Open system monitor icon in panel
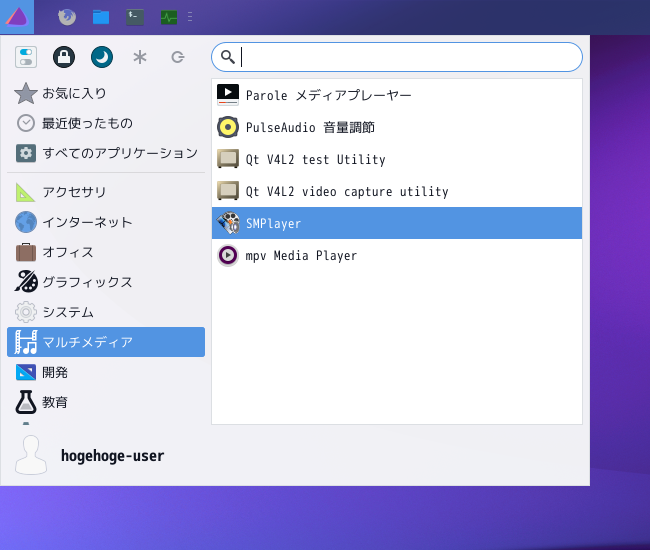650x550 pixels. (169, 17)
